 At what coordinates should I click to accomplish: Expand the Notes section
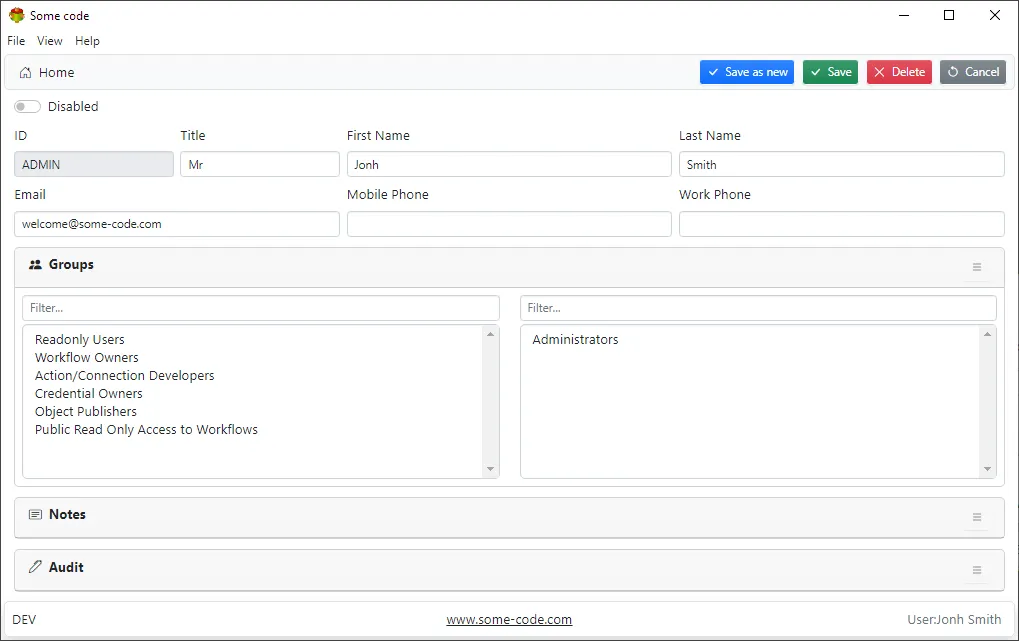pos(69,514)
